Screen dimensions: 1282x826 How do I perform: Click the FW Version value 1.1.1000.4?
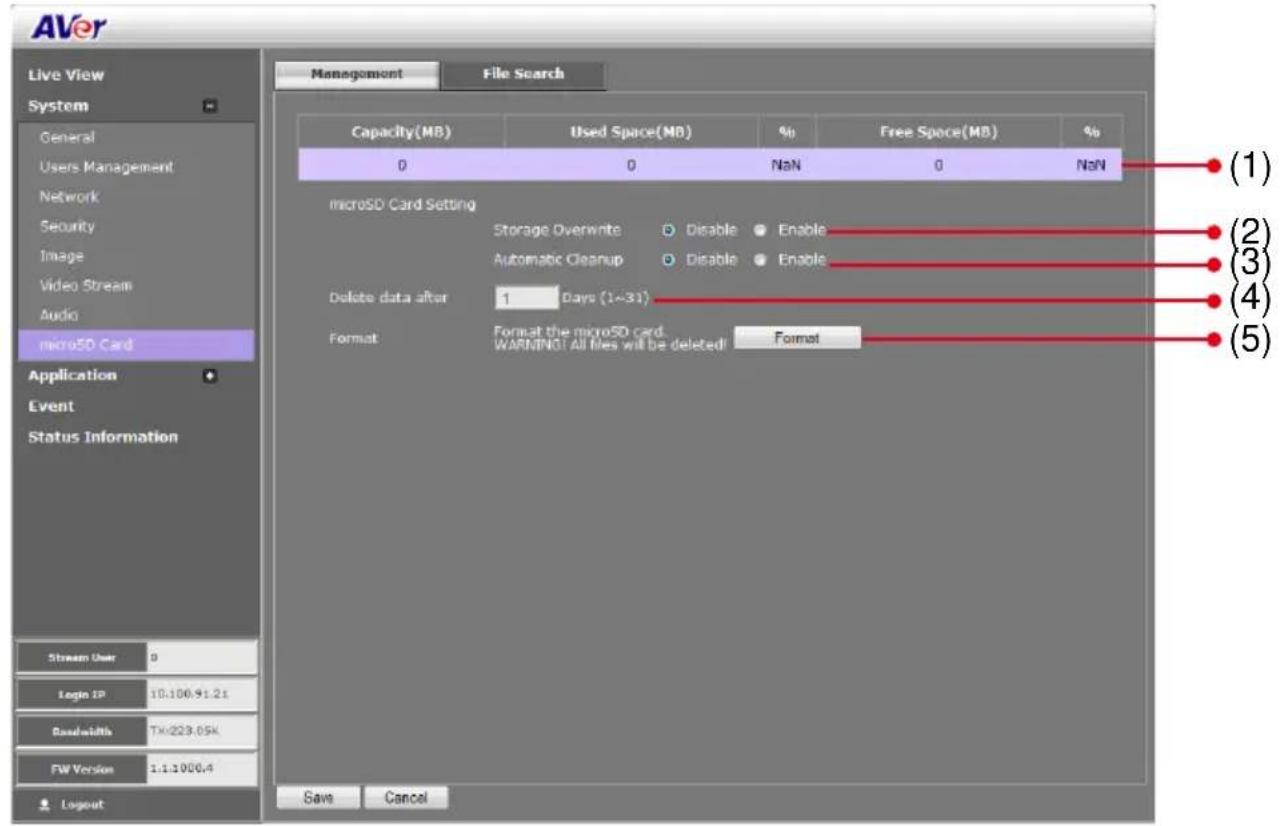pyautogui.click(x=202, y=769)
